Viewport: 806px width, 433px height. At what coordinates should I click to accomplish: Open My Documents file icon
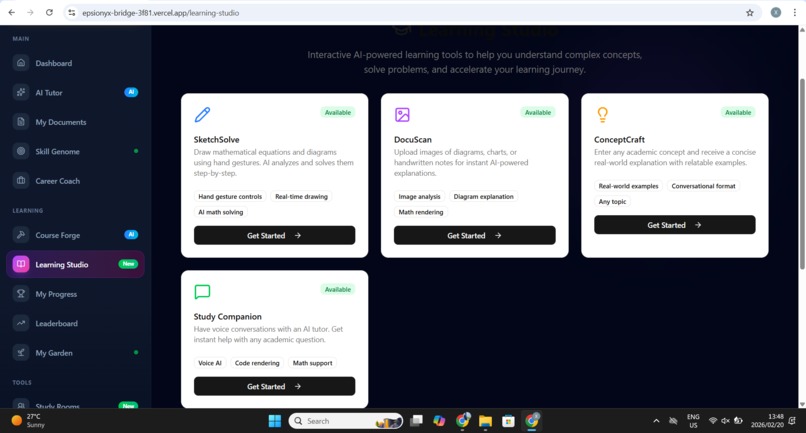point(21,122)
